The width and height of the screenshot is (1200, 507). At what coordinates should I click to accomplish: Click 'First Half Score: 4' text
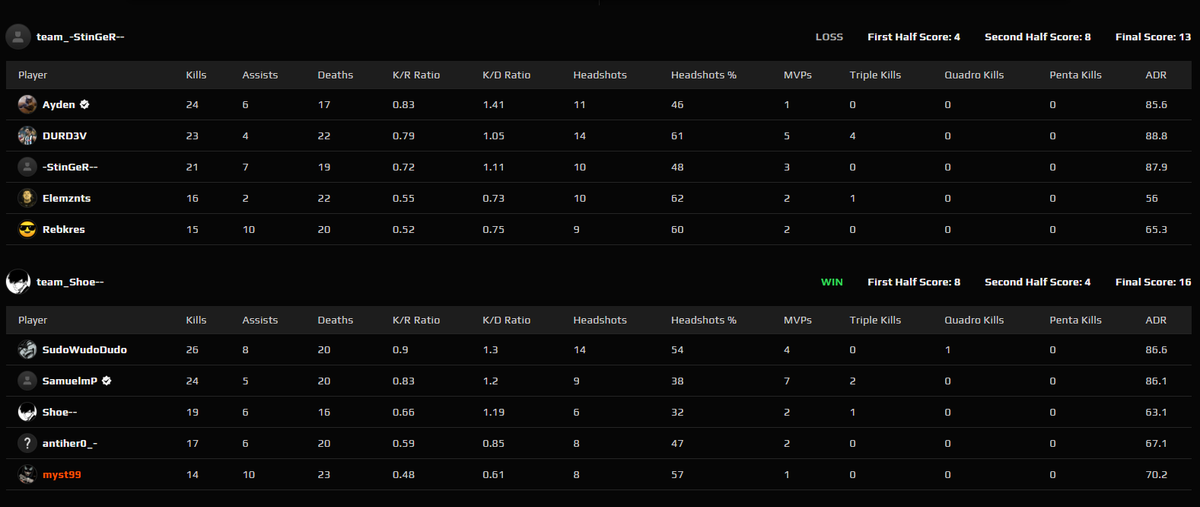pos(914,37)
